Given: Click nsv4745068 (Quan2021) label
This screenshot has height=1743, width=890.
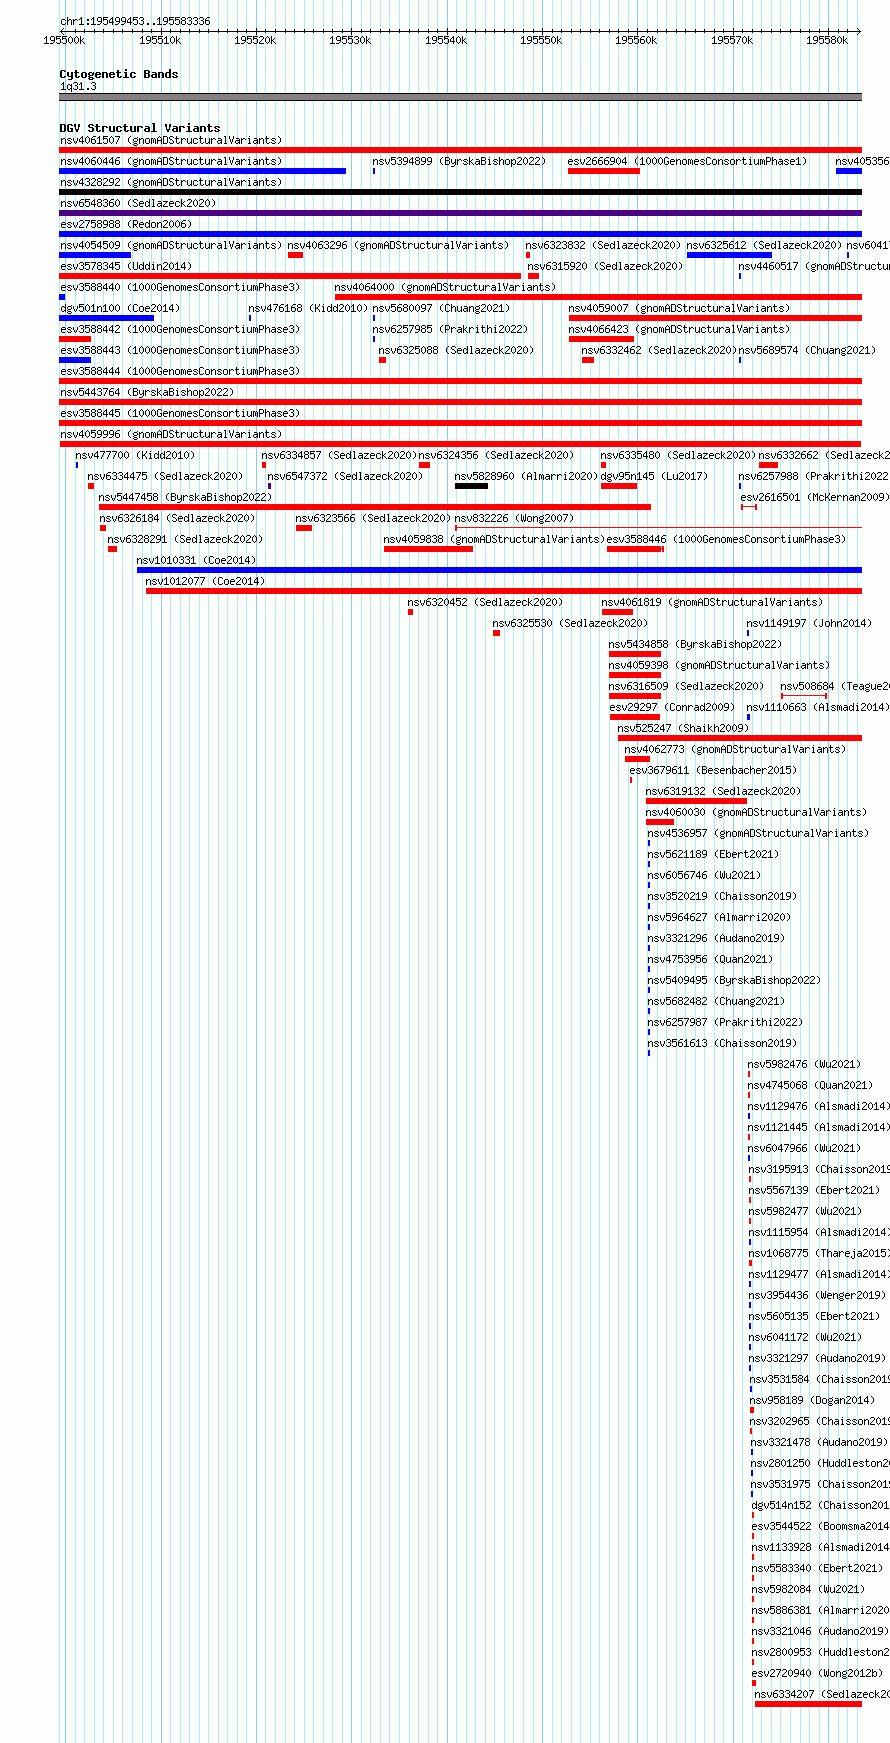Looking at the screenshot, I should click(x=810, y=1085).
